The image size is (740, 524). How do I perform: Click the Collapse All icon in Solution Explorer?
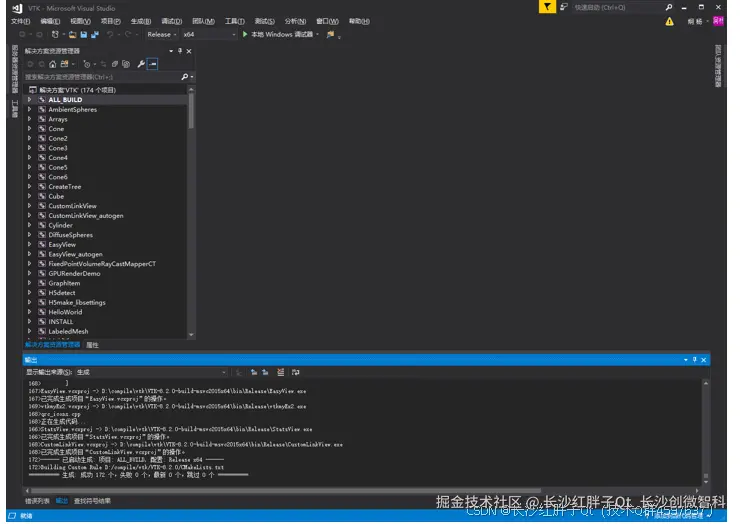point(115,64)
